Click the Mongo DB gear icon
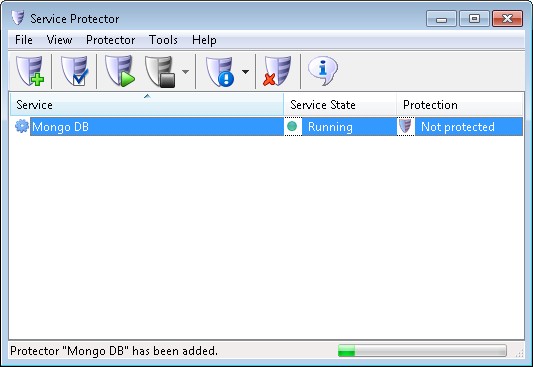Image resolution: width=533 pixels, height=367 pixels. tap(22, 126)
